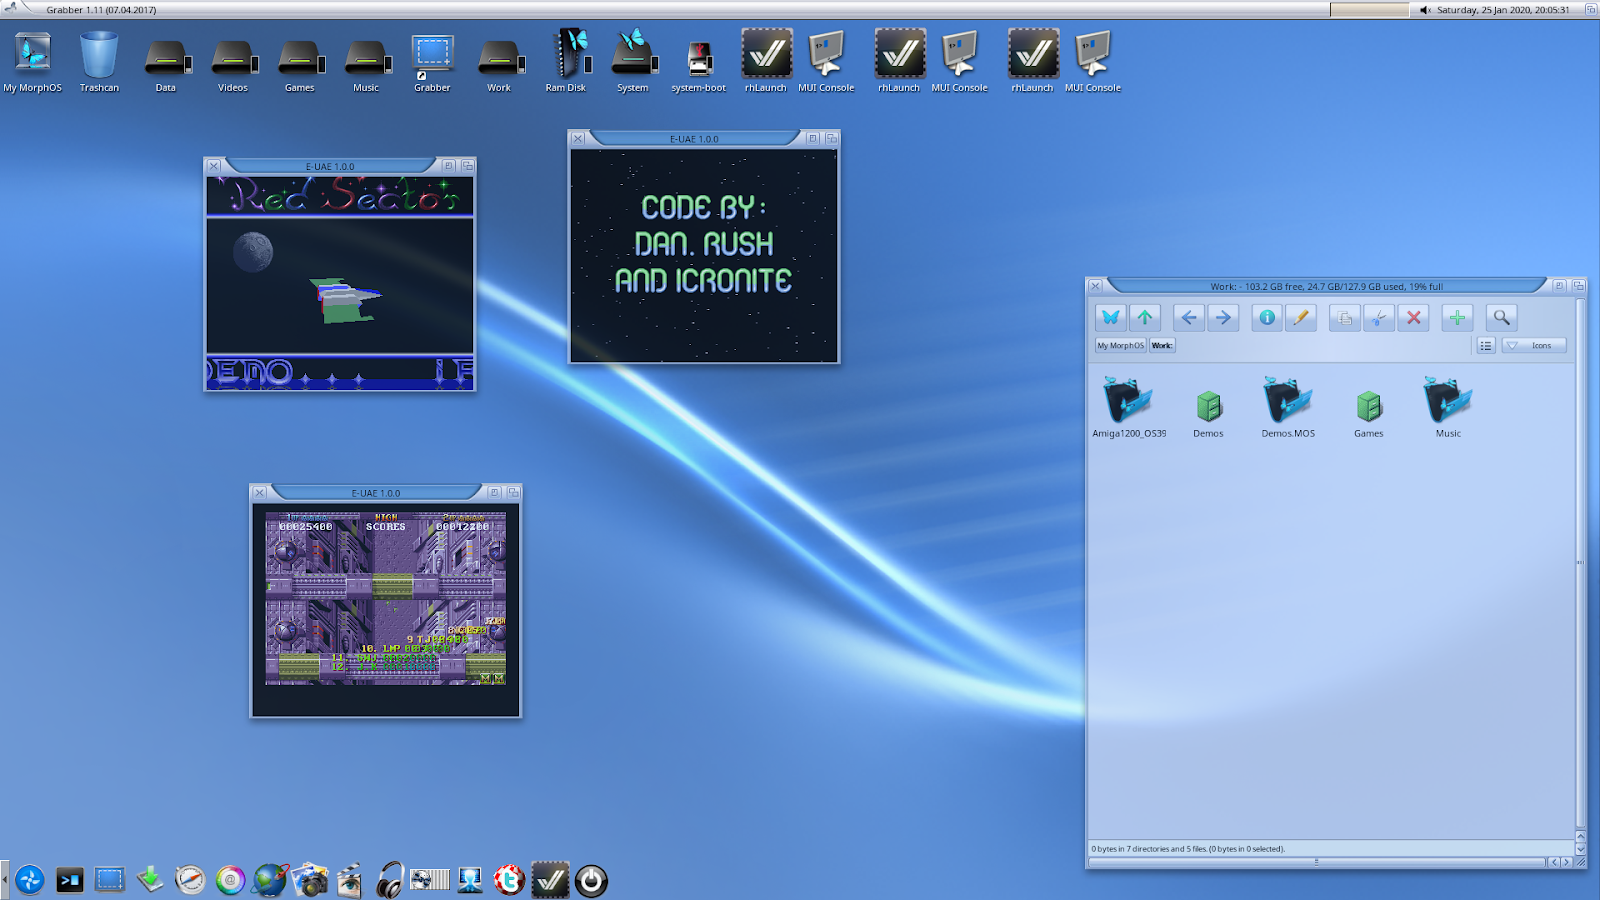Image resolution: width=1600 pixels, height=900 pixels.
Task: Focus the E-UAE window showing Code By text
Action: tap(704, 246)
